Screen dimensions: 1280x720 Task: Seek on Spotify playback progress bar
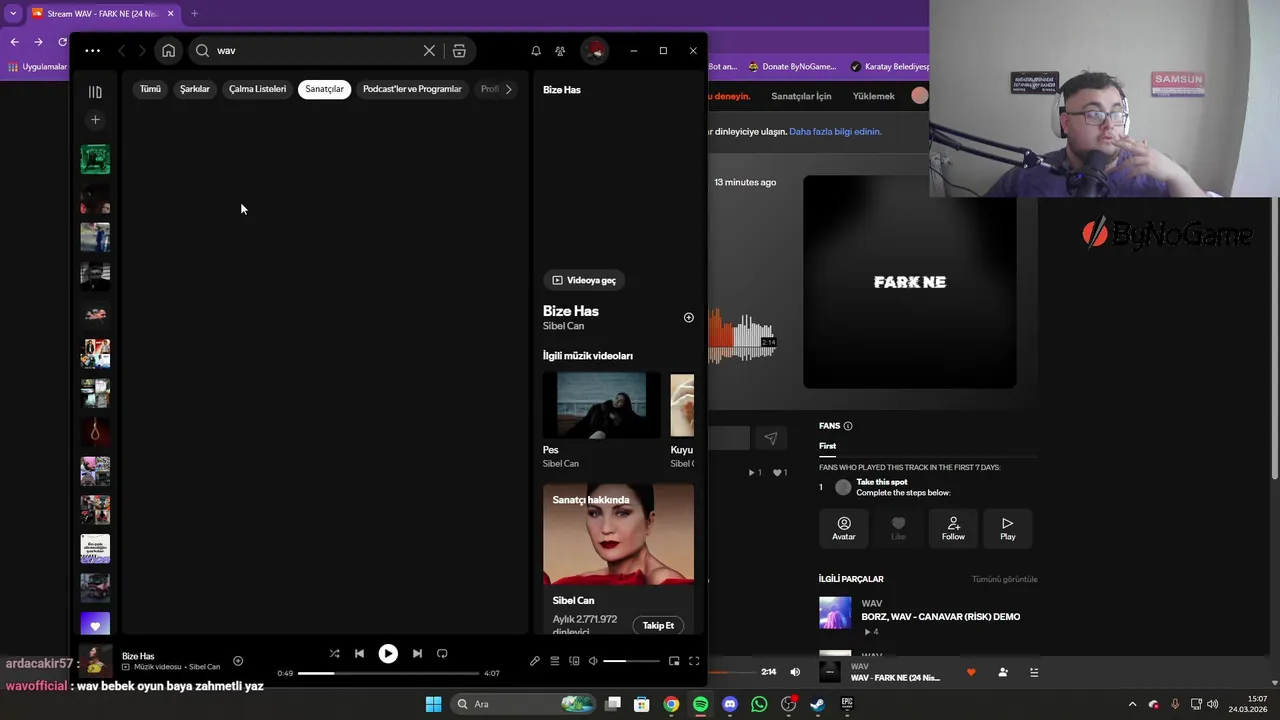click(388, 673)
